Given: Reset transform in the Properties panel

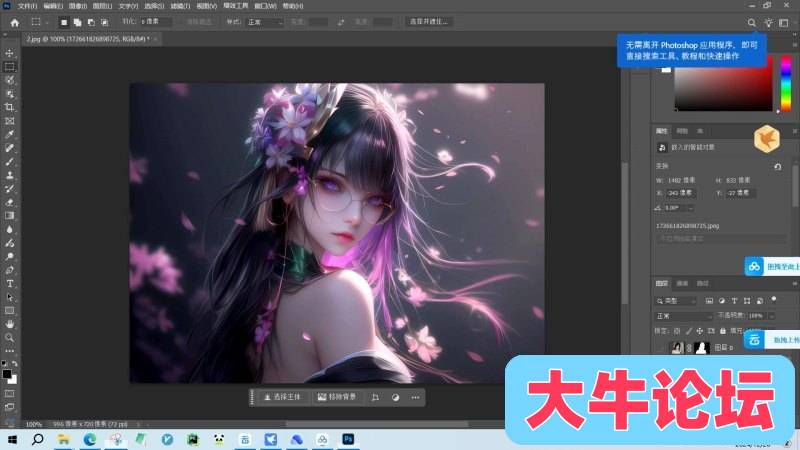Looking at the screenshot, I should pyautogui.click(x=778, y=166).
